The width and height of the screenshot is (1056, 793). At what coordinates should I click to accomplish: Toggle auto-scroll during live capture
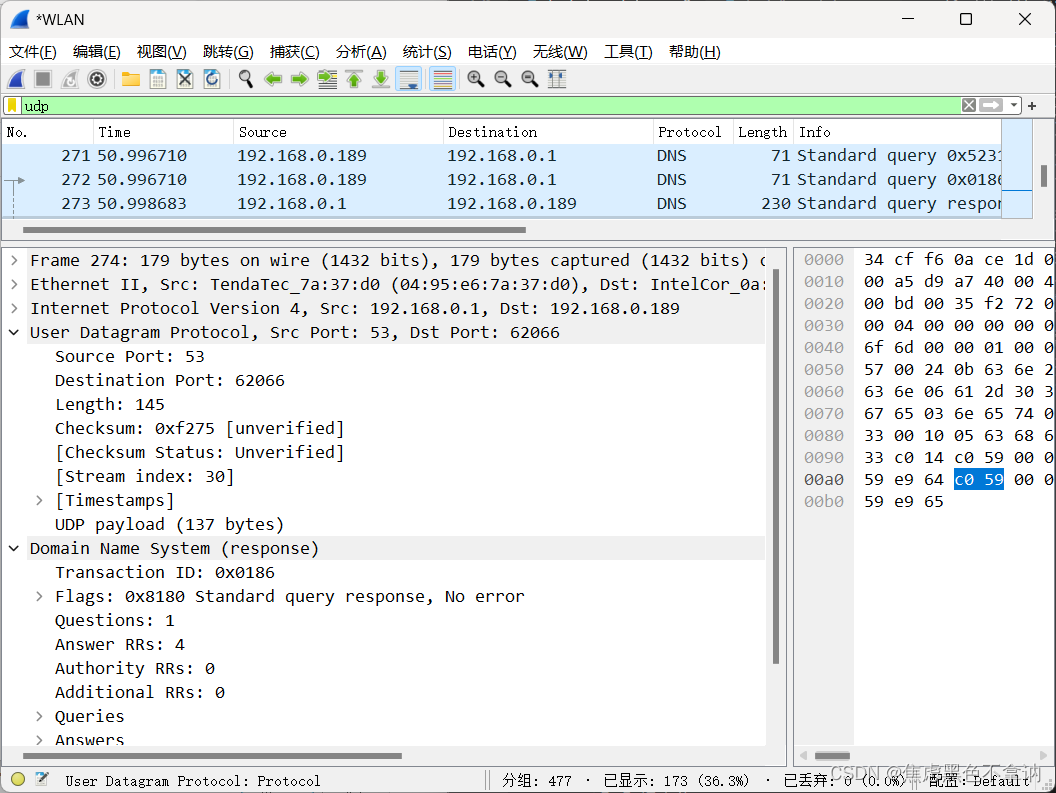(x=409, y=79)
